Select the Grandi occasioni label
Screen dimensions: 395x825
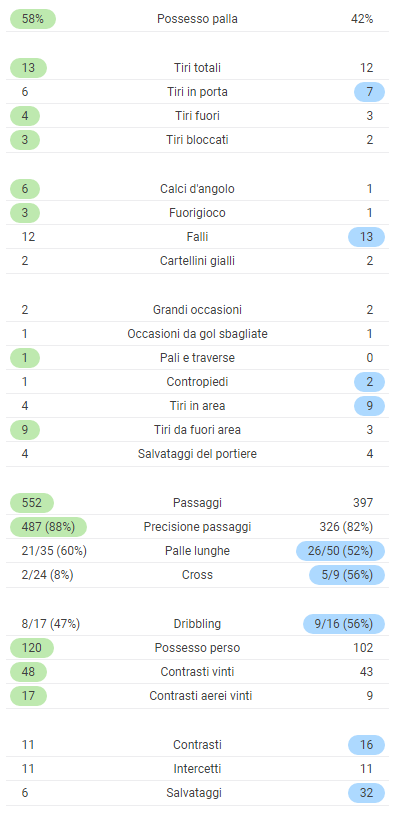[197, 309]
